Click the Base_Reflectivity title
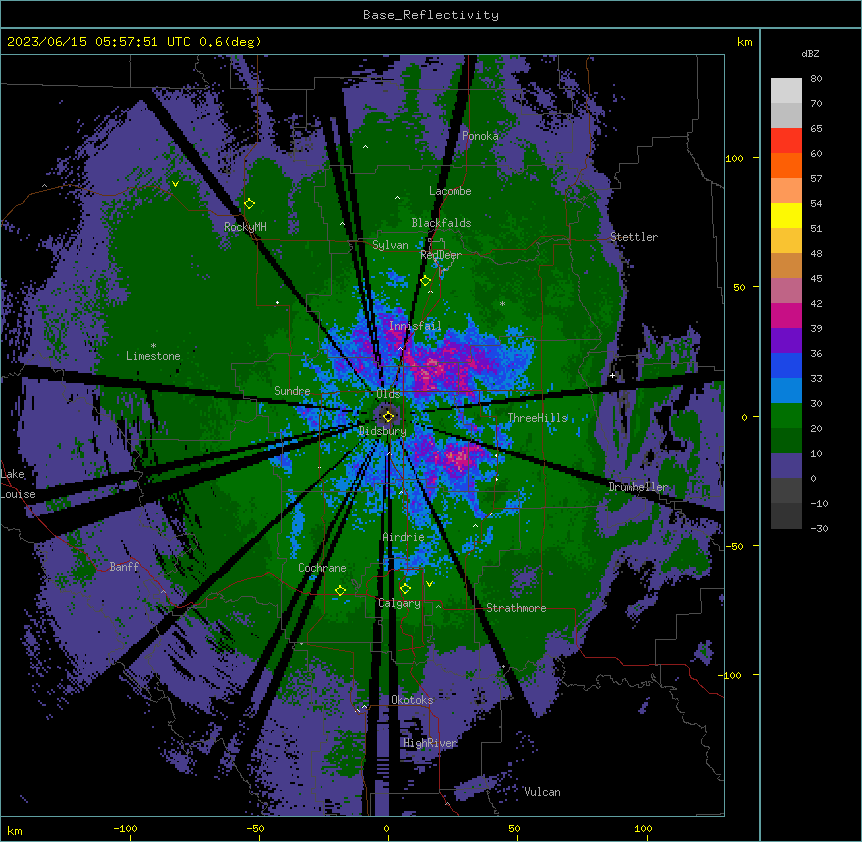The height and width of the screenshot is (842, 862). (431, 15)
